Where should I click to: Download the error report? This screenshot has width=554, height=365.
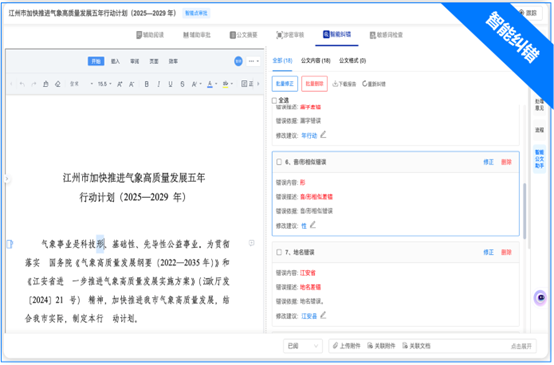pyautogui.click(x=344, y=84)
